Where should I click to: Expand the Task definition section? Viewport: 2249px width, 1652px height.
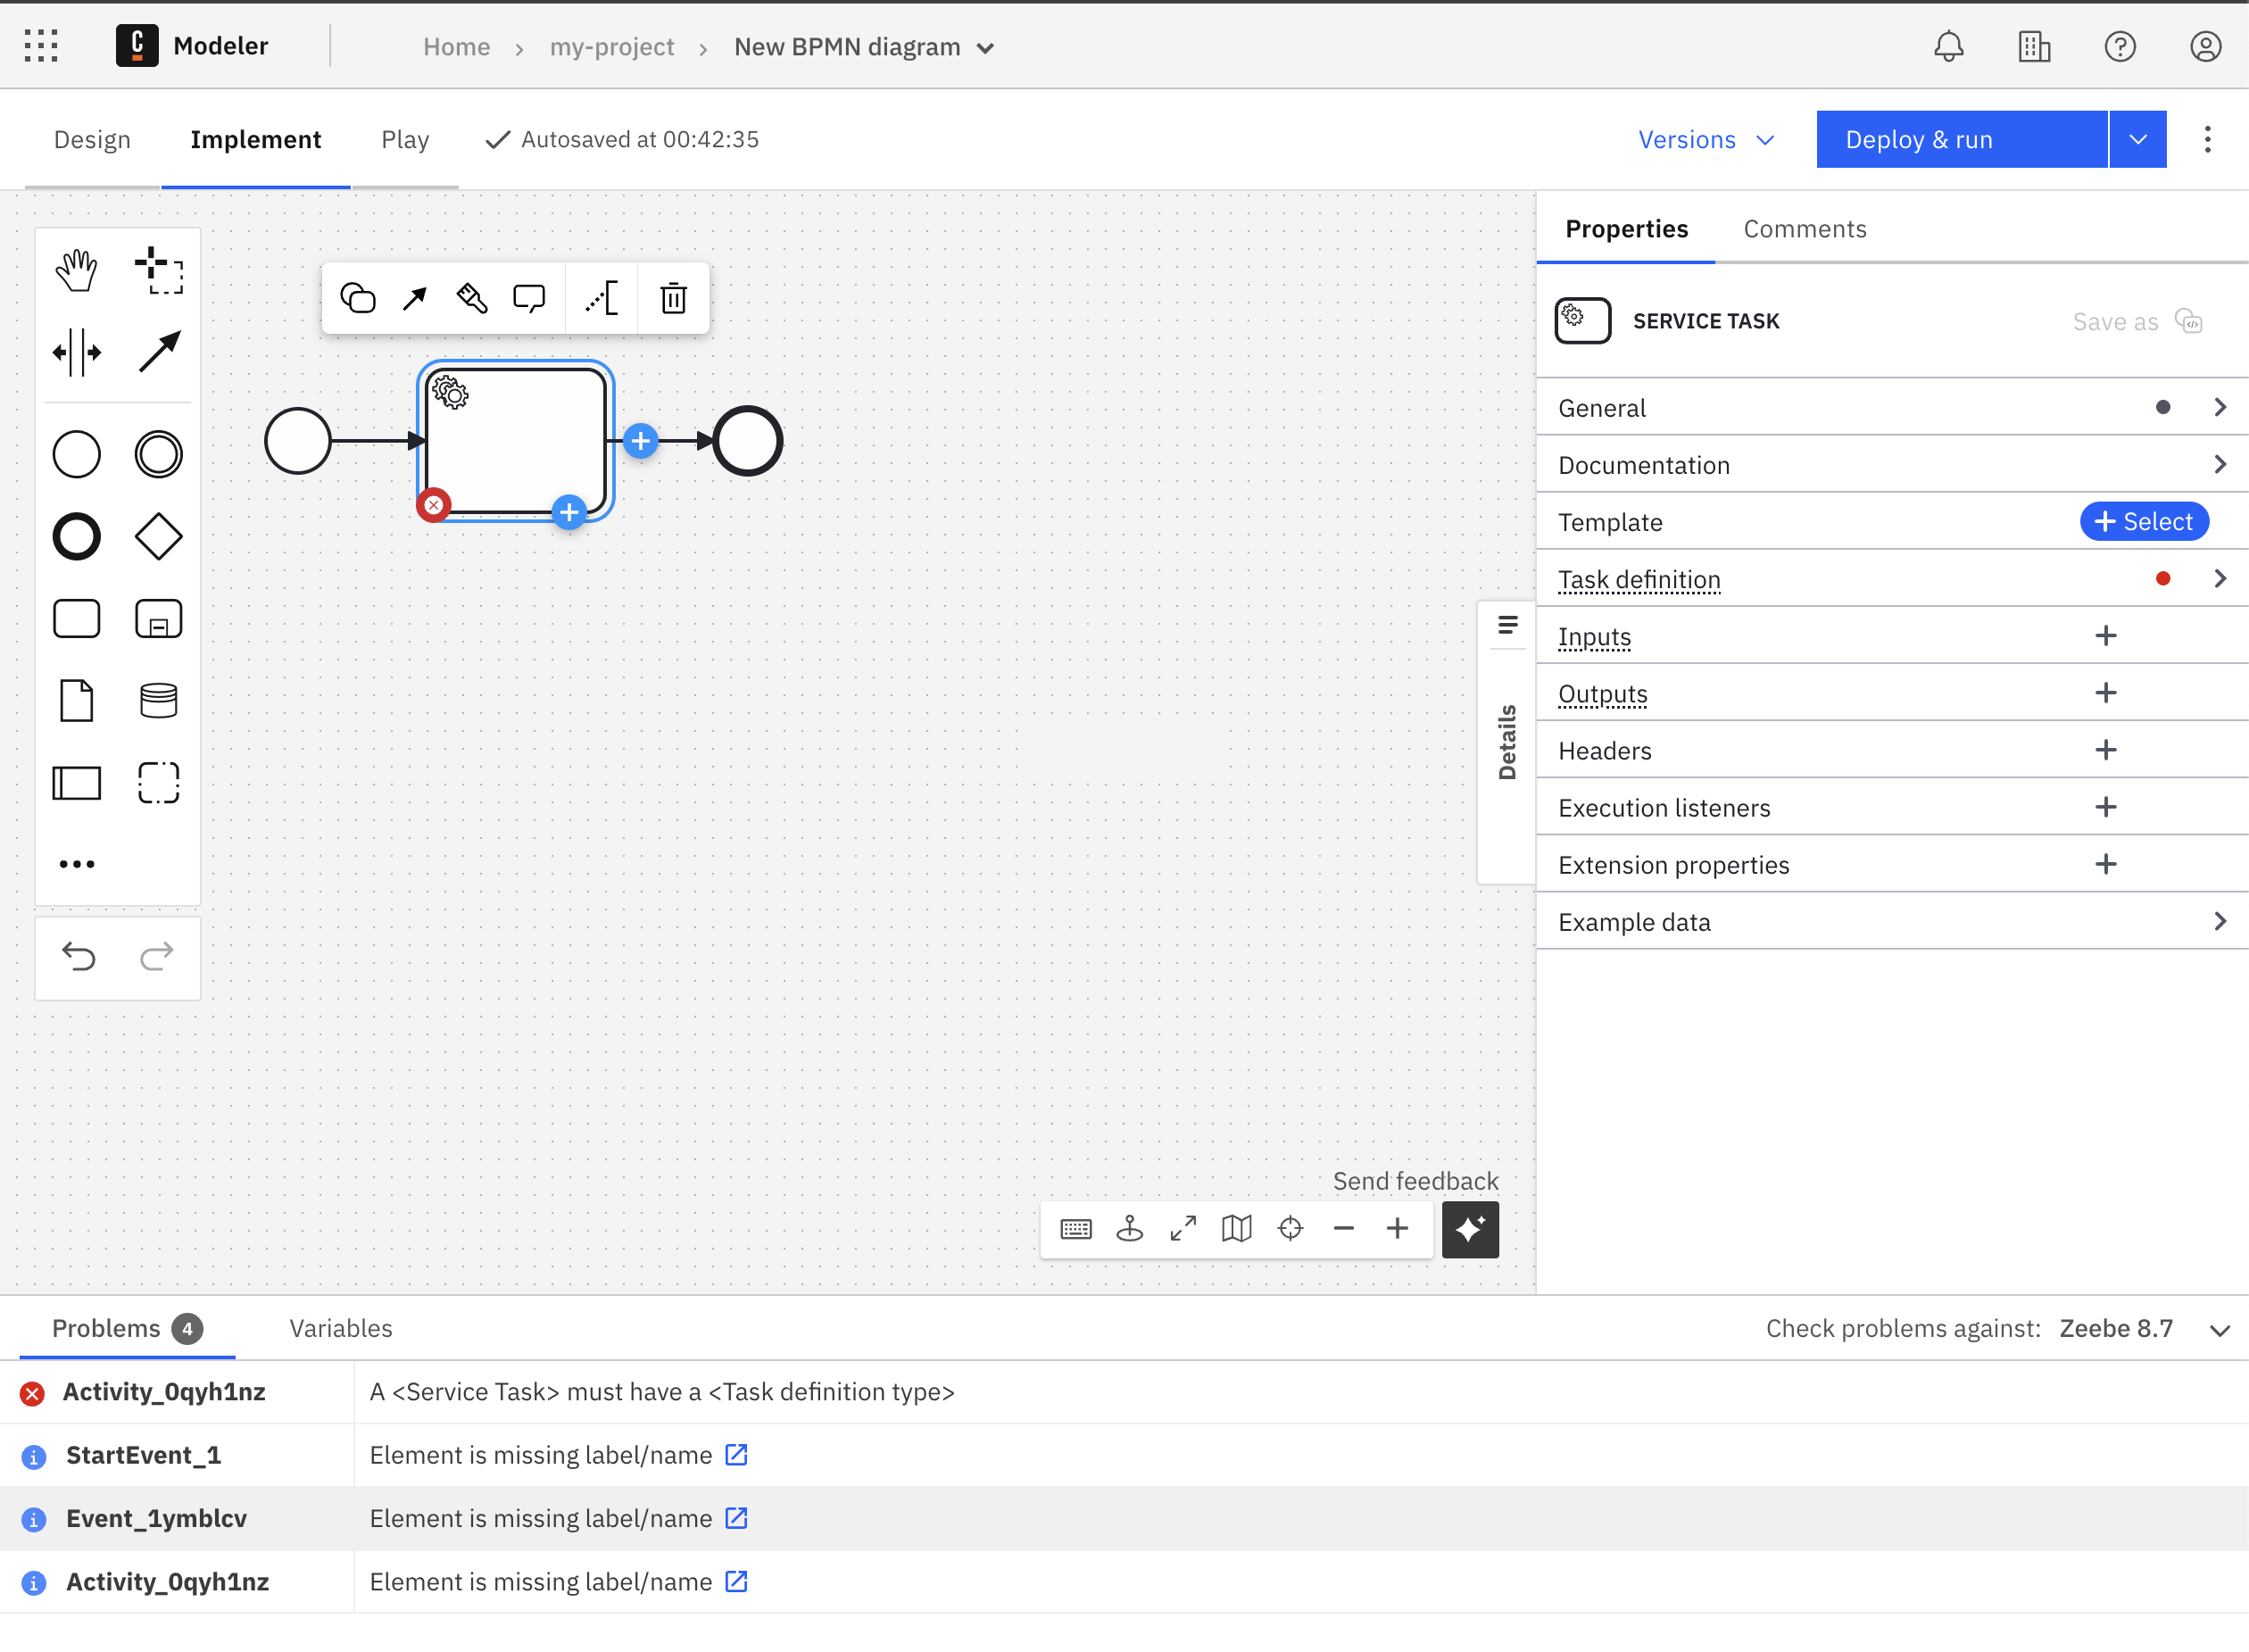(x=1892, y=579)
